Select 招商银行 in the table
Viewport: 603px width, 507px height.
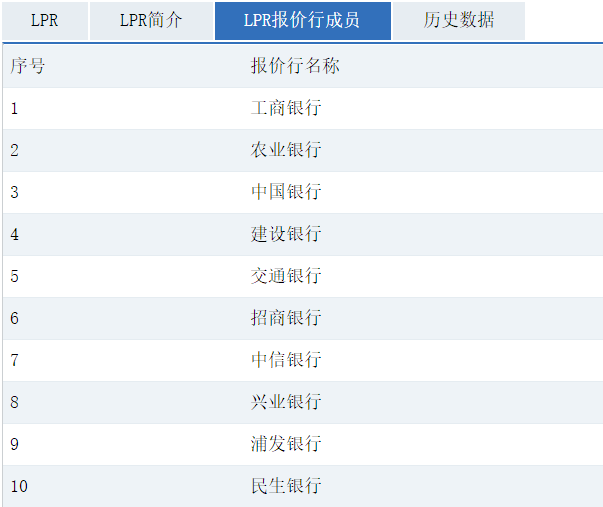coord(286,318)
